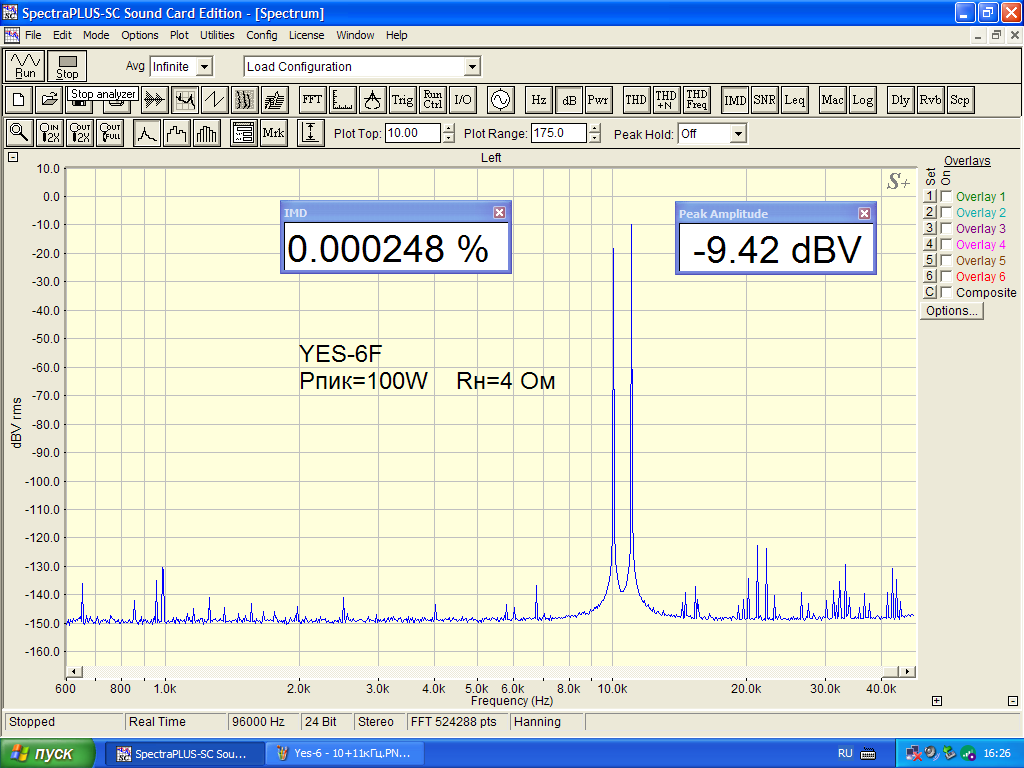Click the Mrk markers button
This screenshot has width=1024, height=768.
pos(273,133)
